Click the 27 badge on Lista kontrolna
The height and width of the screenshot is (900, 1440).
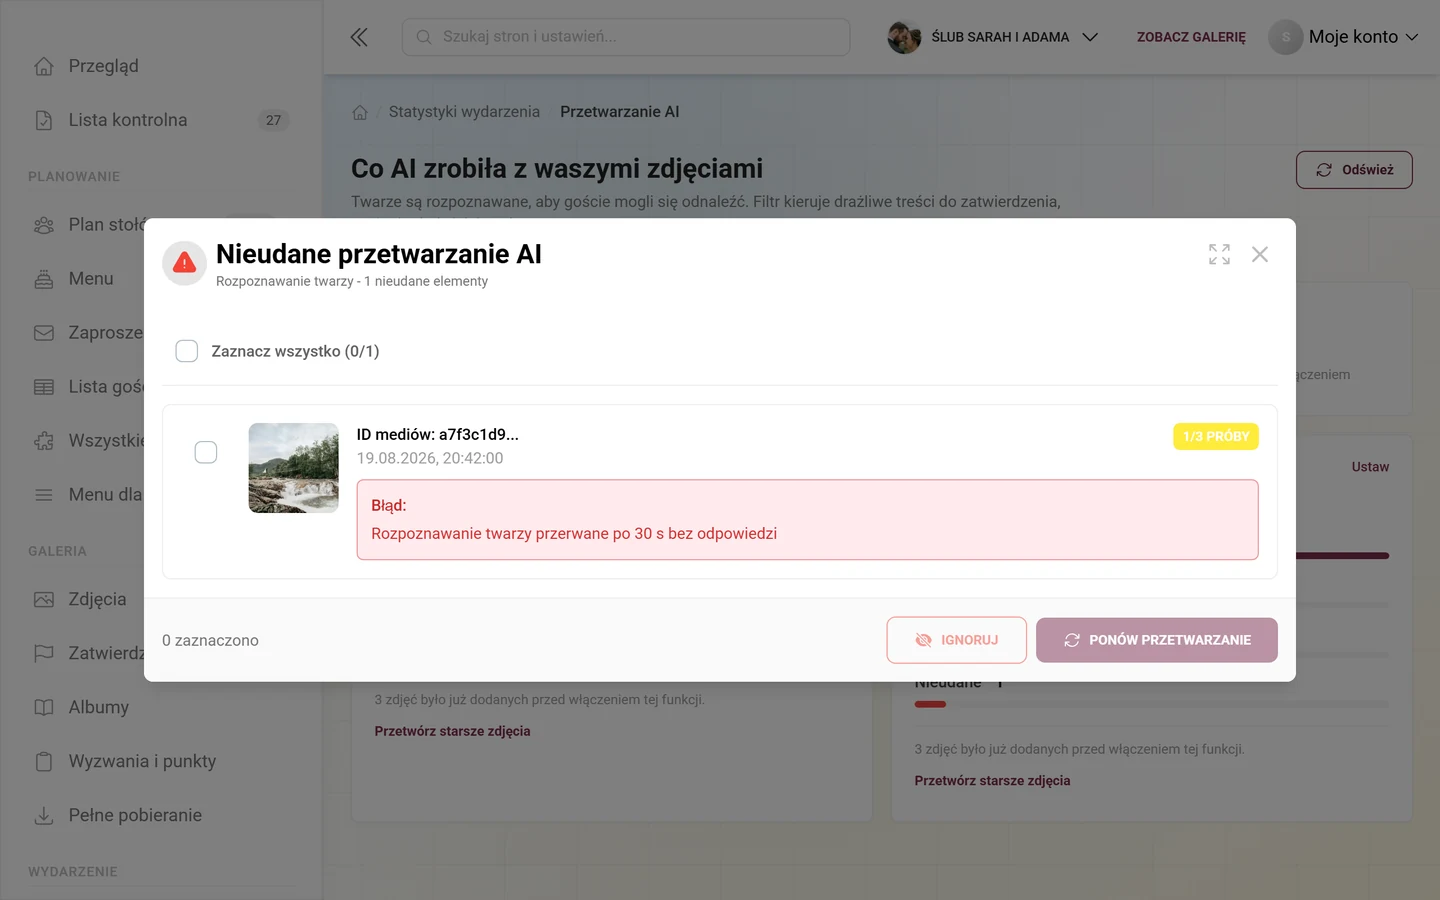(x=273, y=120)
